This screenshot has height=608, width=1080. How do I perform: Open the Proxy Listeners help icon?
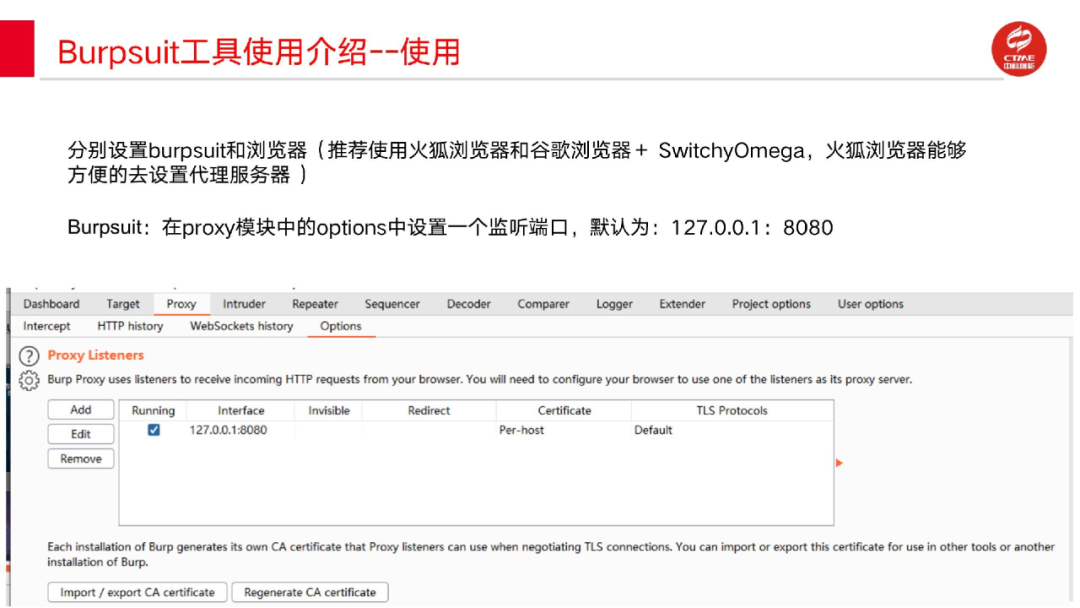coord(29,356)
